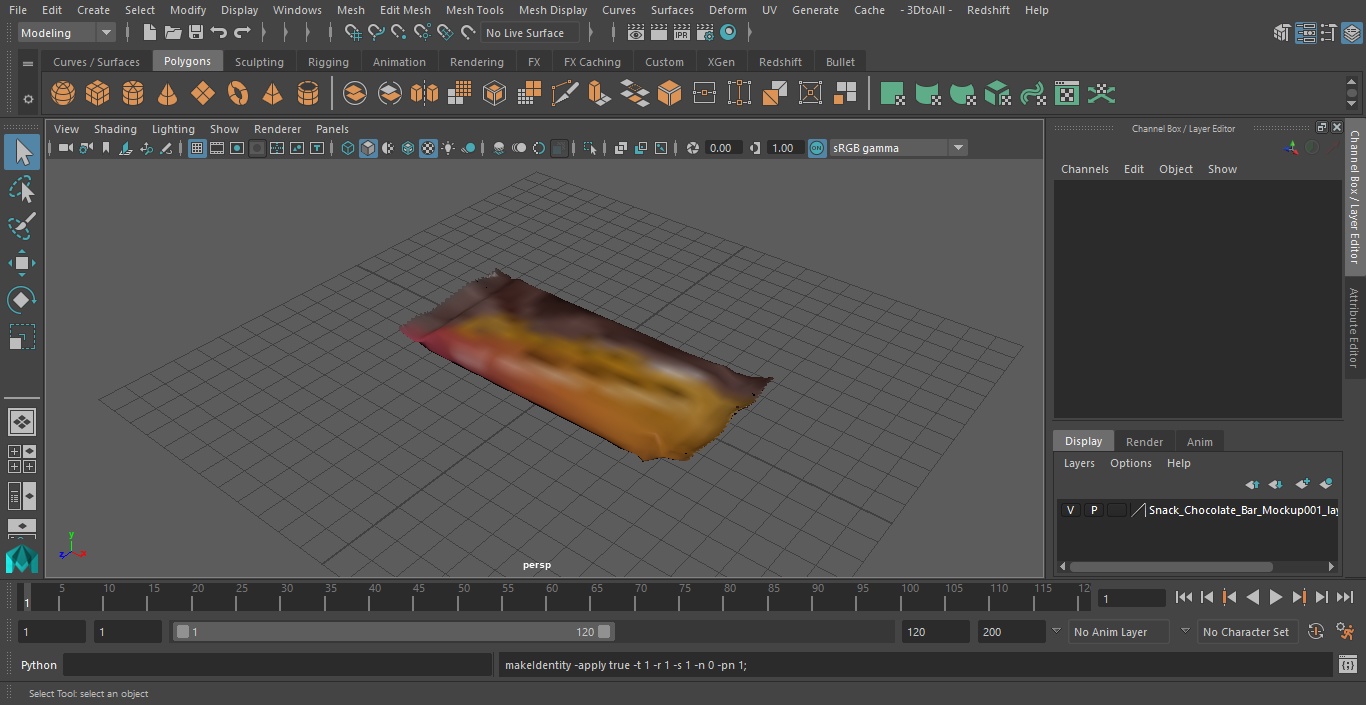
Task: Open the Rigging shelf tab
Action: click(328, 62)
